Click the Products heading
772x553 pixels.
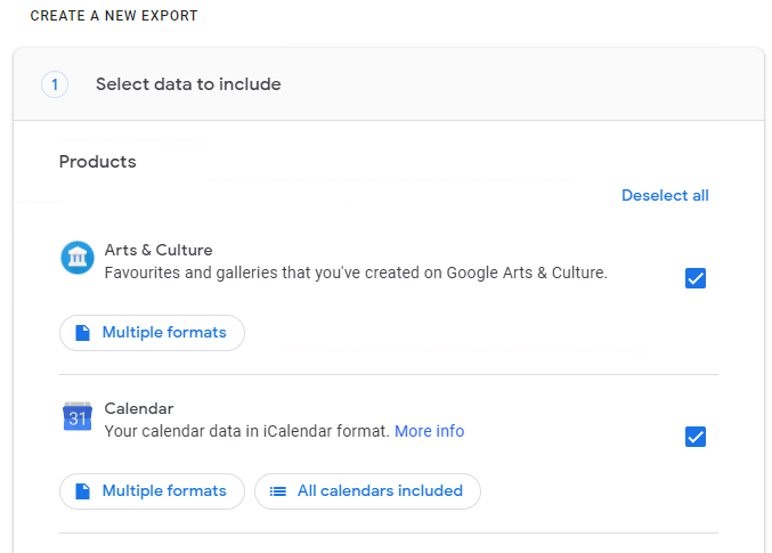pyautogui.click(x=97, y=162)
